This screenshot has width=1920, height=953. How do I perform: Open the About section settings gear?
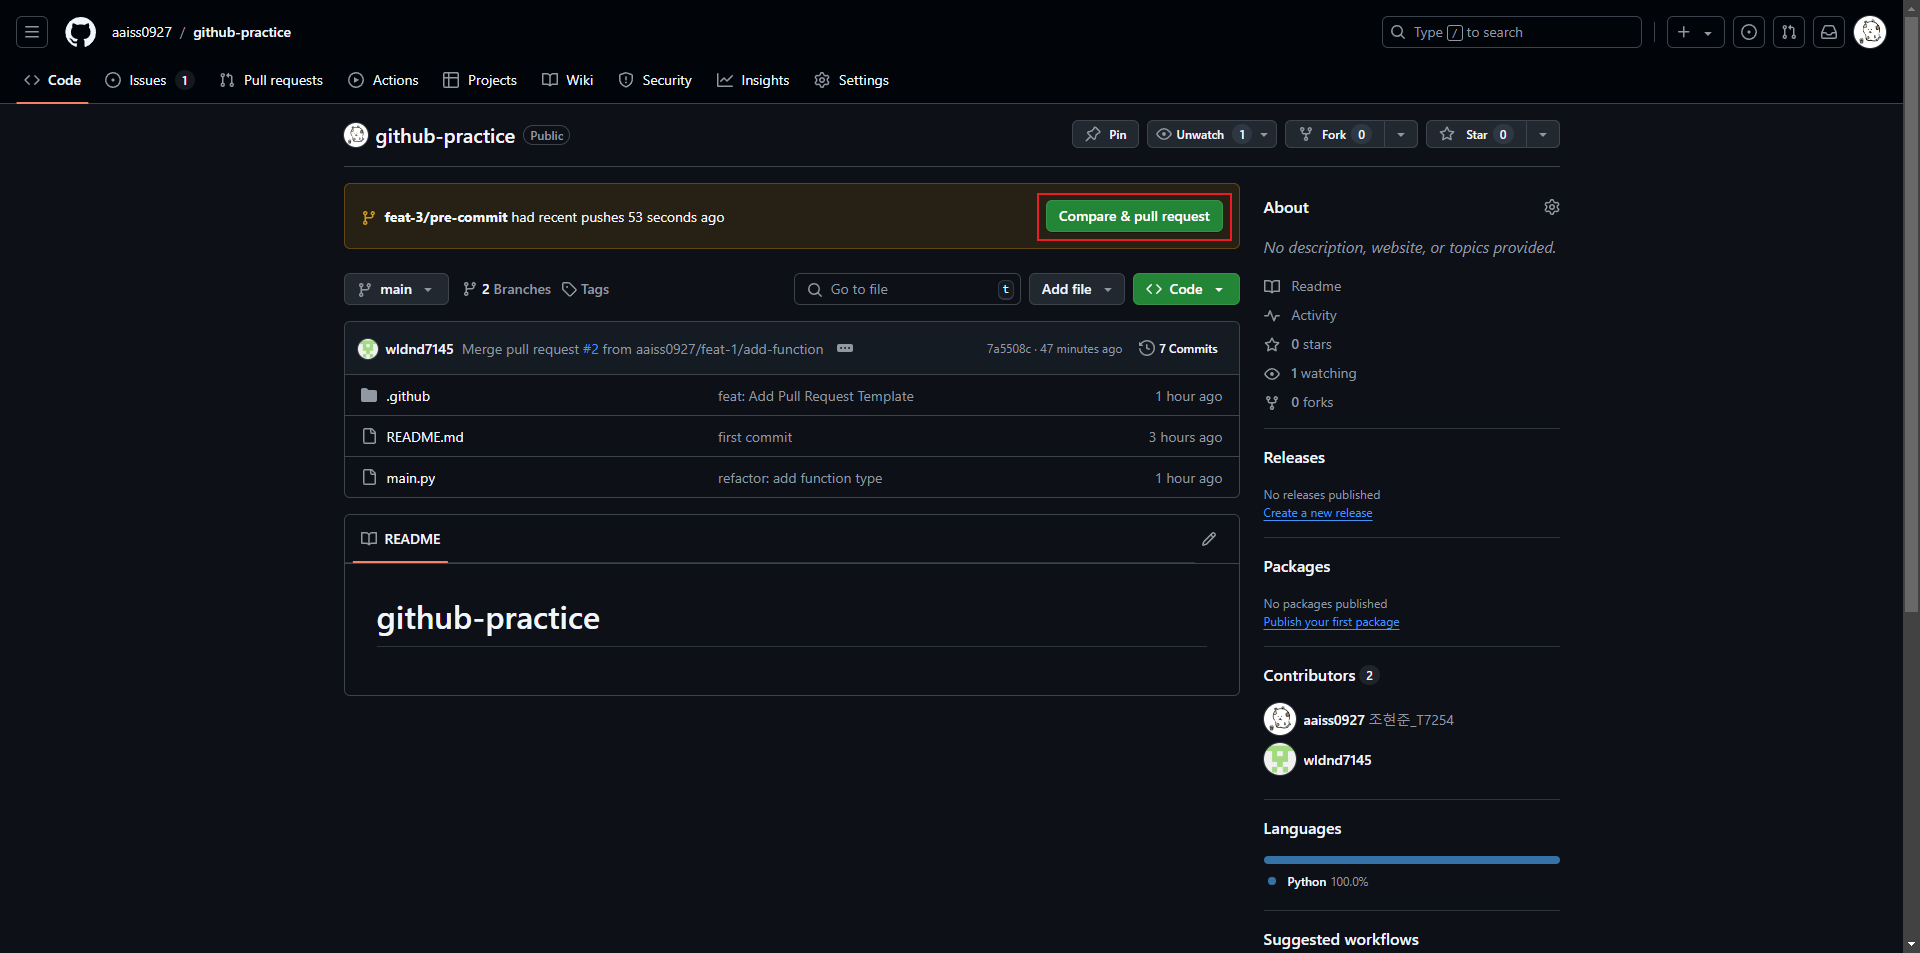(1552, 207)
